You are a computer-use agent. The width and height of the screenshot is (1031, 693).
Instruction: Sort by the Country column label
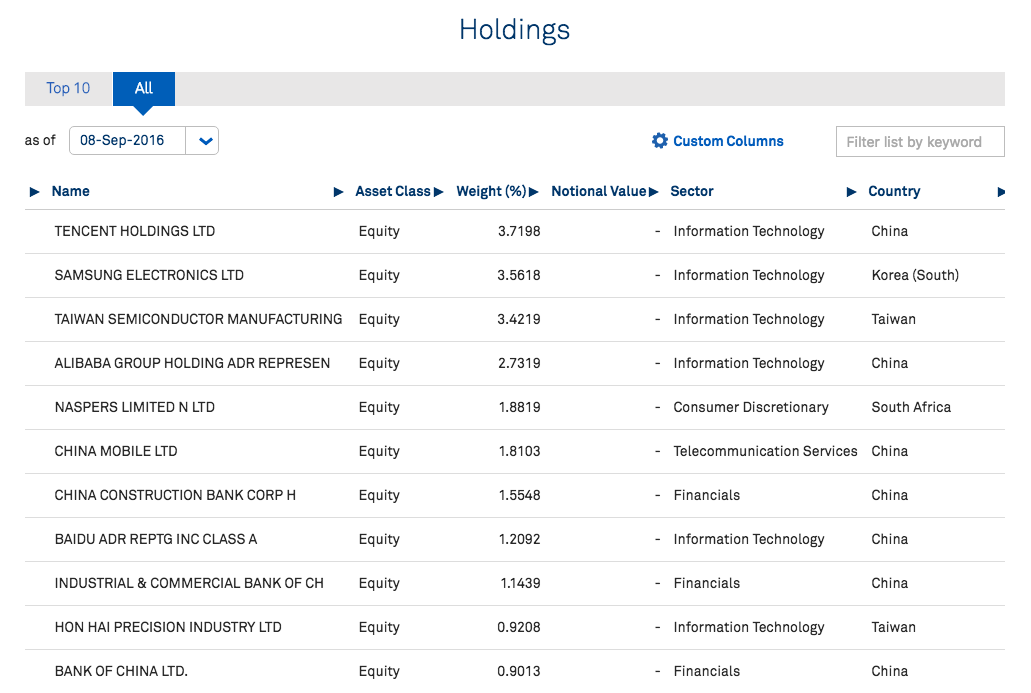click(x=894, y=191)
